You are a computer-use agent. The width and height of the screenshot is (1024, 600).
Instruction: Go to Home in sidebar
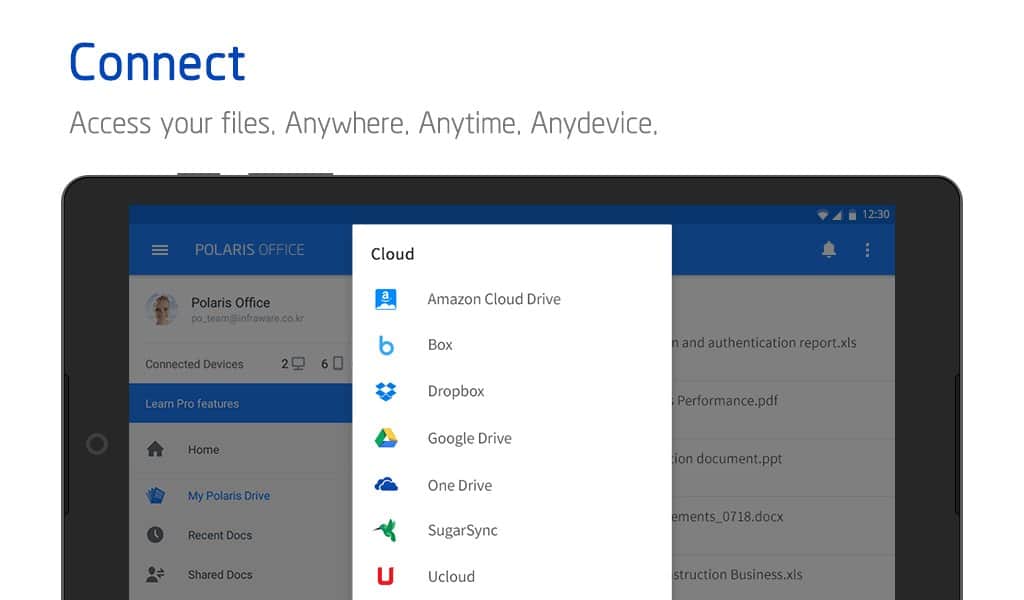(203, 450)
